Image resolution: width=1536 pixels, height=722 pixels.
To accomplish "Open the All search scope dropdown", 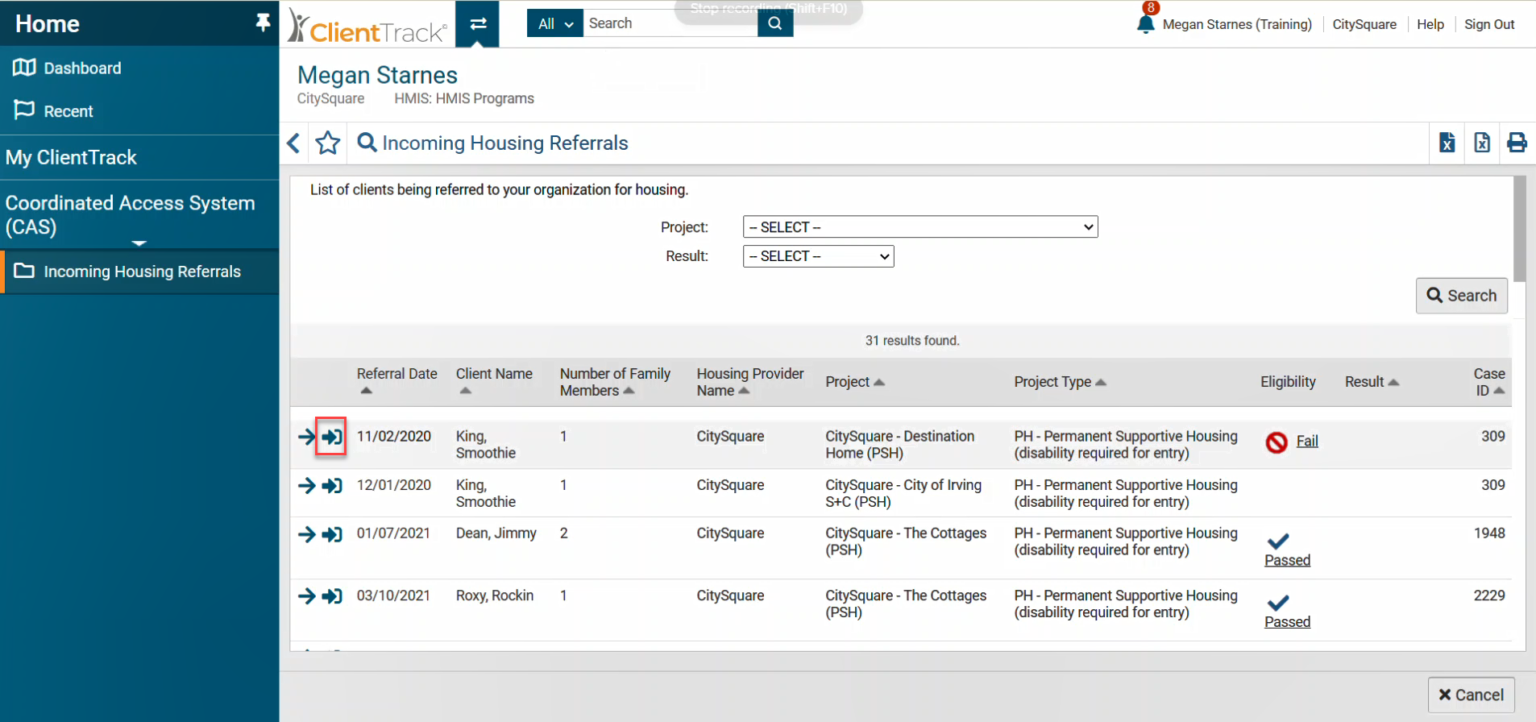I will [554, 22].
